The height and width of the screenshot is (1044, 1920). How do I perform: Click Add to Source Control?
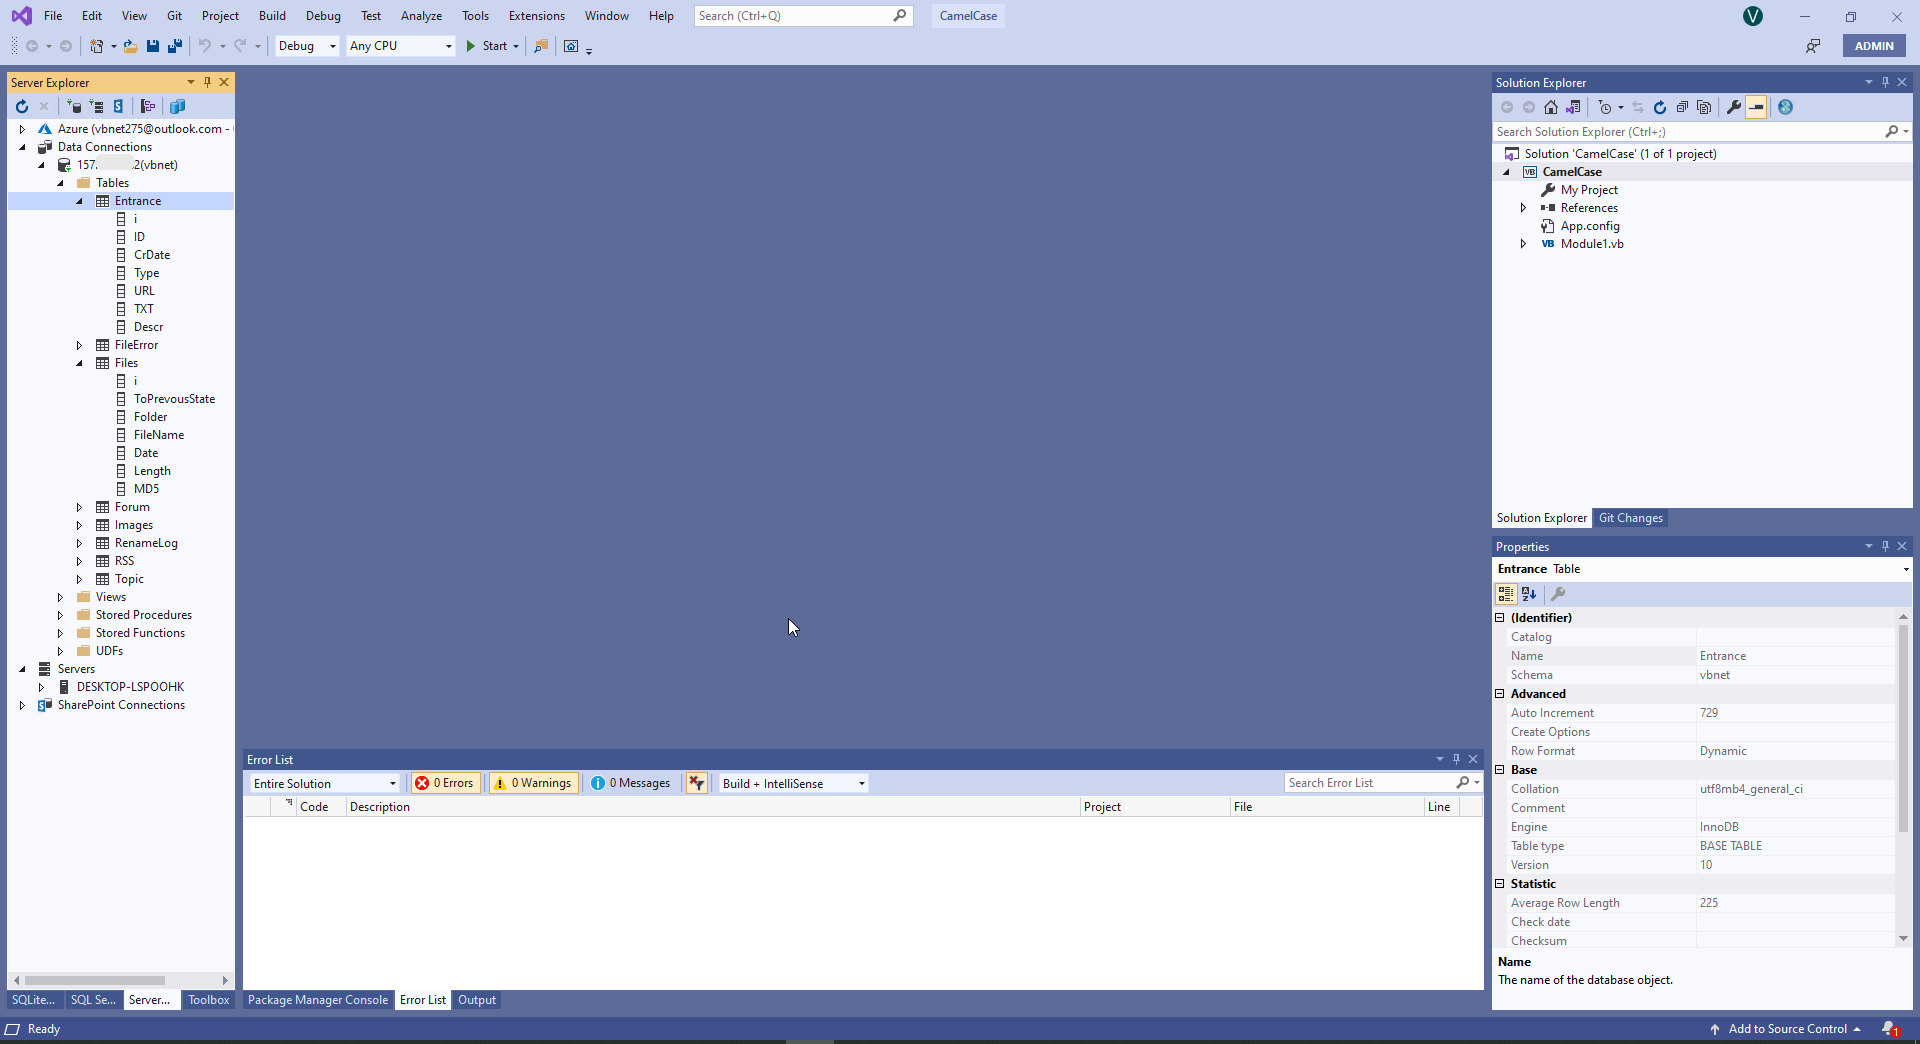tap(1786, 1029)
